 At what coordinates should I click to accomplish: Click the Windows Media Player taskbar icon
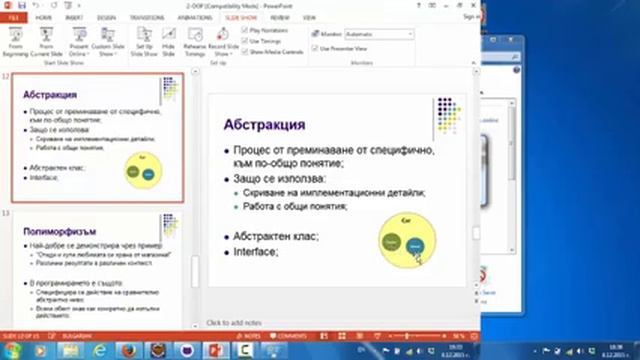40,351
